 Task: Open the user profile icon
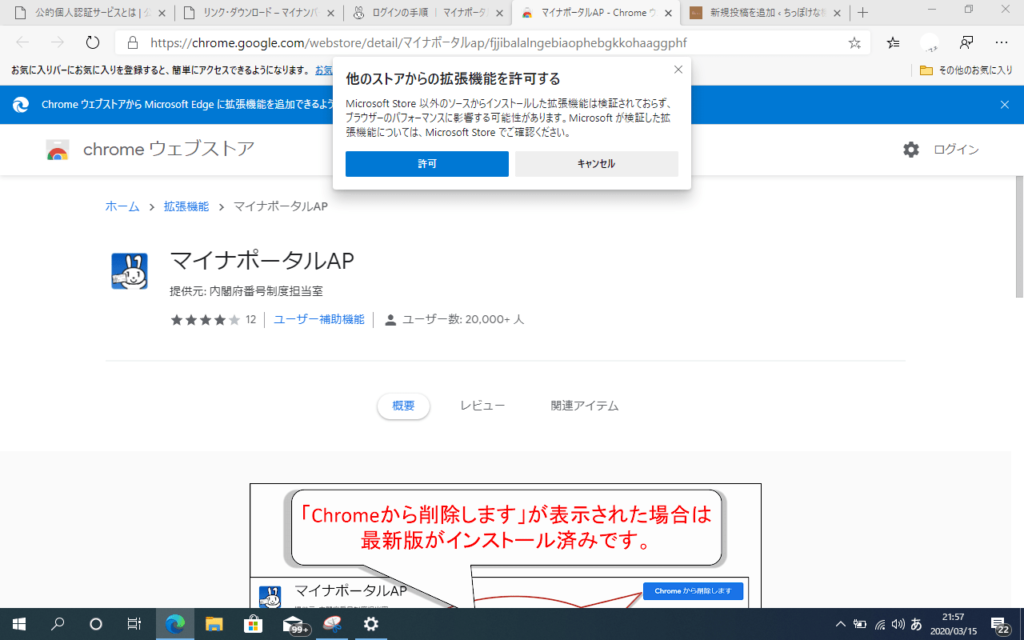click(929, 43)
